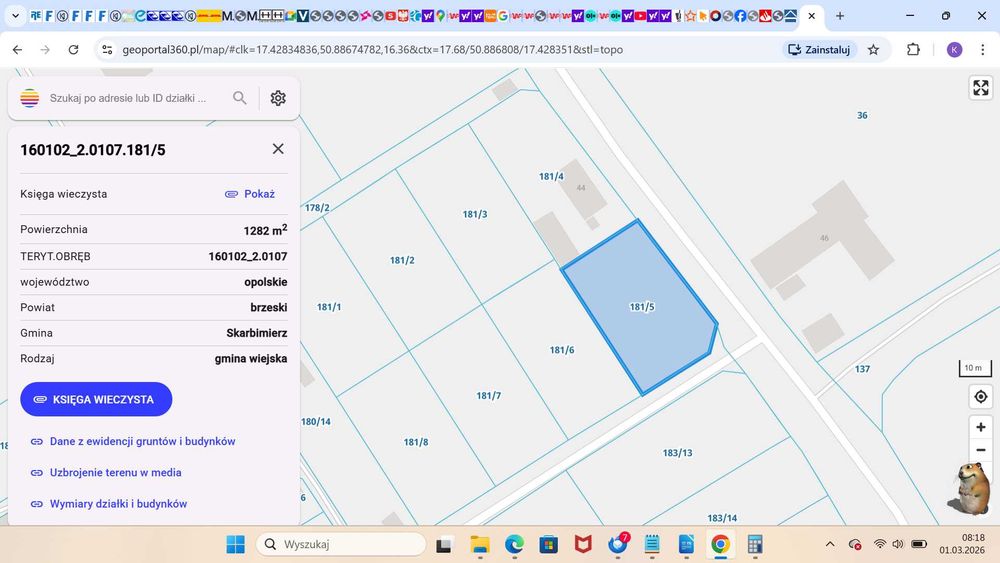Select parcel 178/2 on the map
Viewport: 1000px width, 563px height.
click(317, 208)
